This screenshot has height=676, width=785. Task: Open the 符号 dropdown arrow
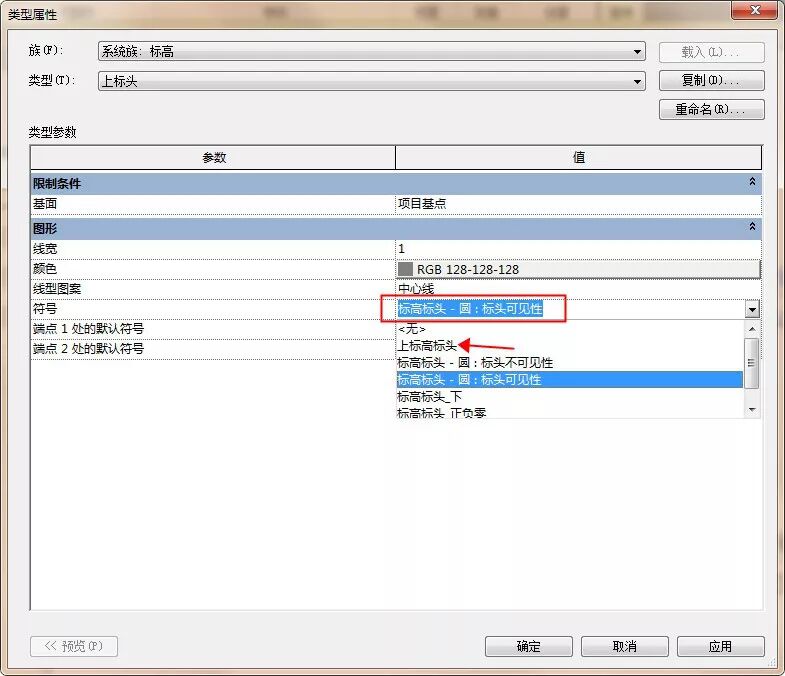point(752,309)
